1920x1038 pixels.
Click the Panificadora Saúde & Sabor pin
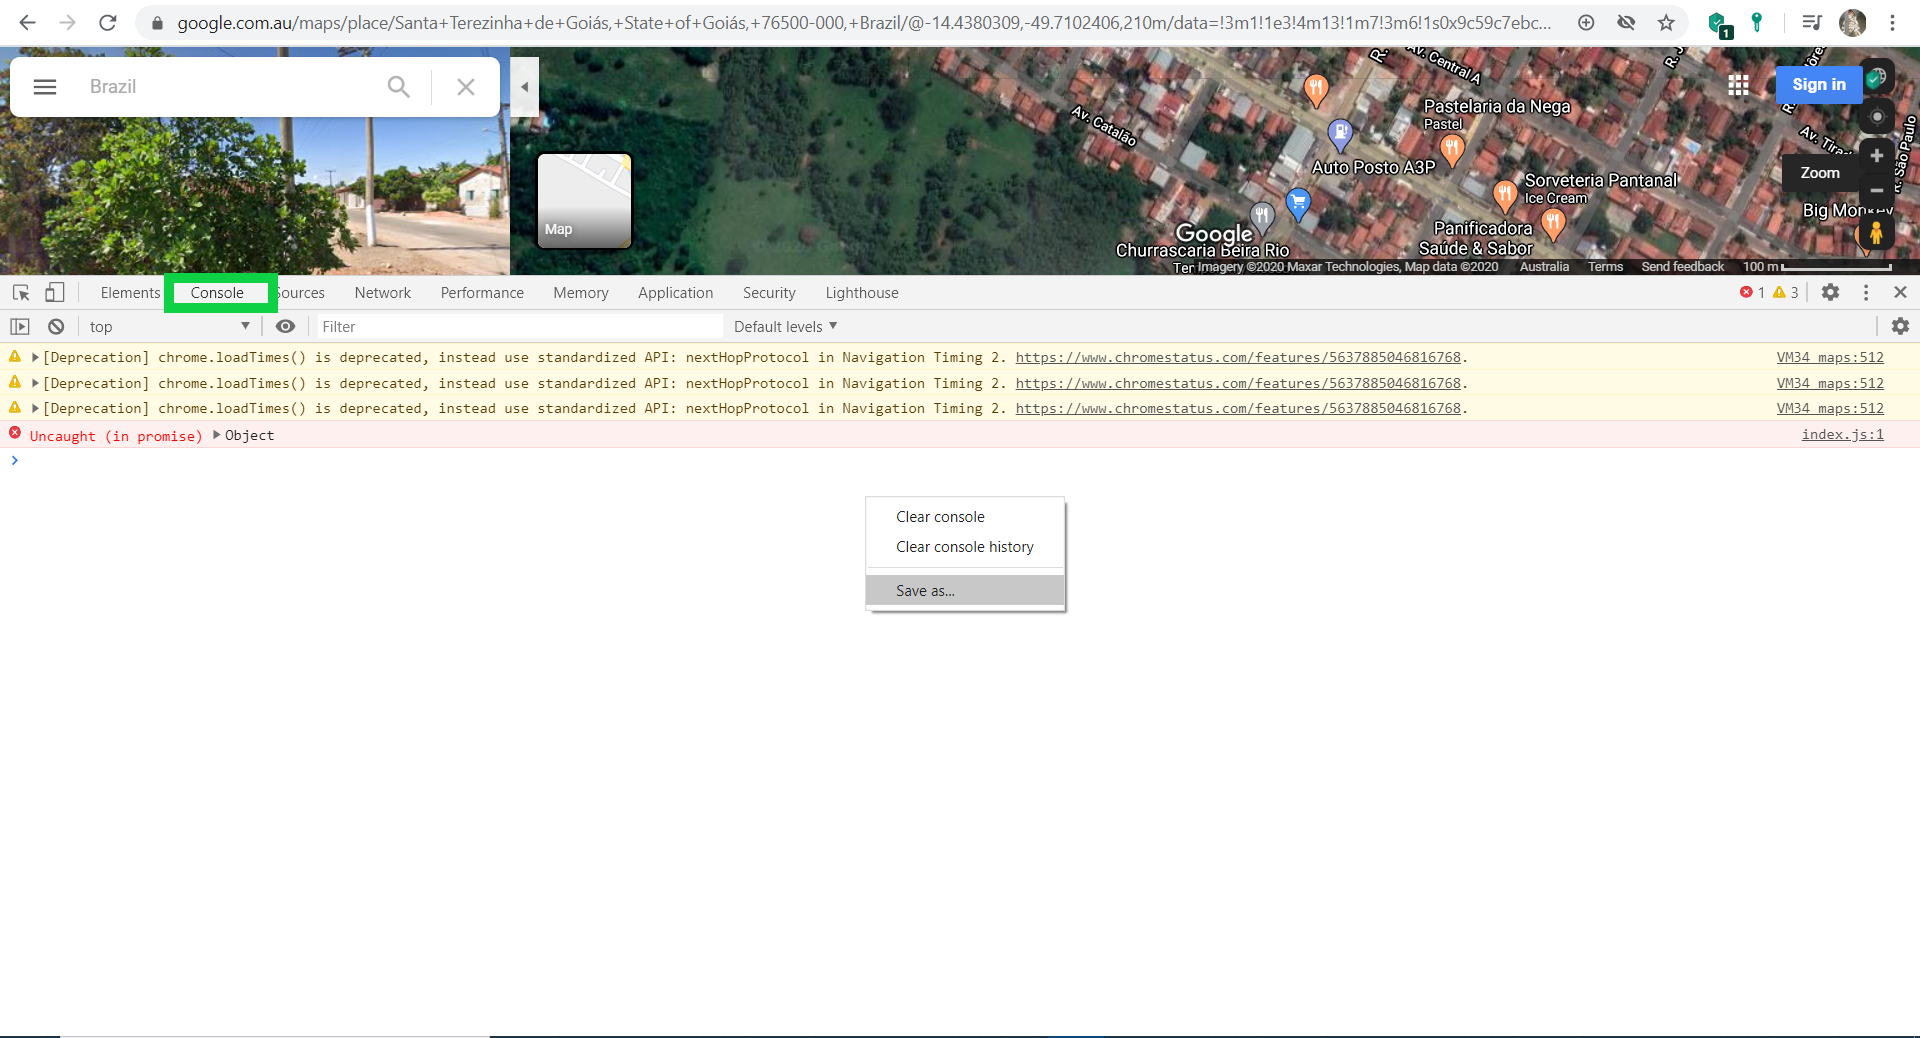(x=1553, y=224)
